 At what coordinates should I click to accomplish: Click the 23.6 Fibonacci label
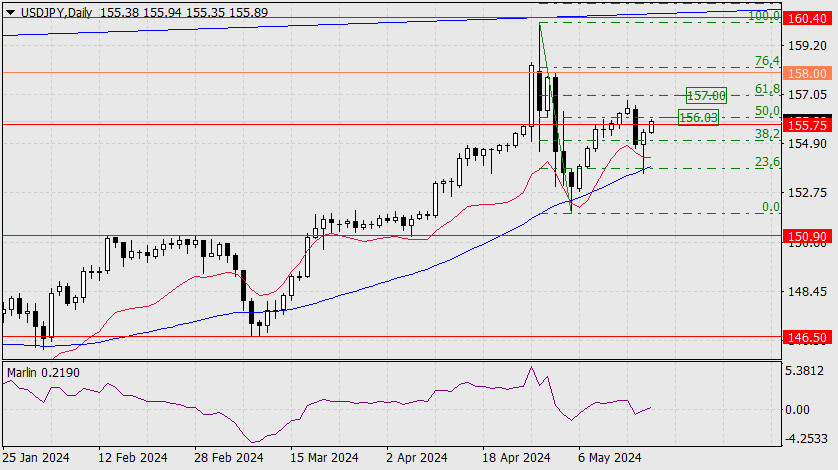coord(767,161)
